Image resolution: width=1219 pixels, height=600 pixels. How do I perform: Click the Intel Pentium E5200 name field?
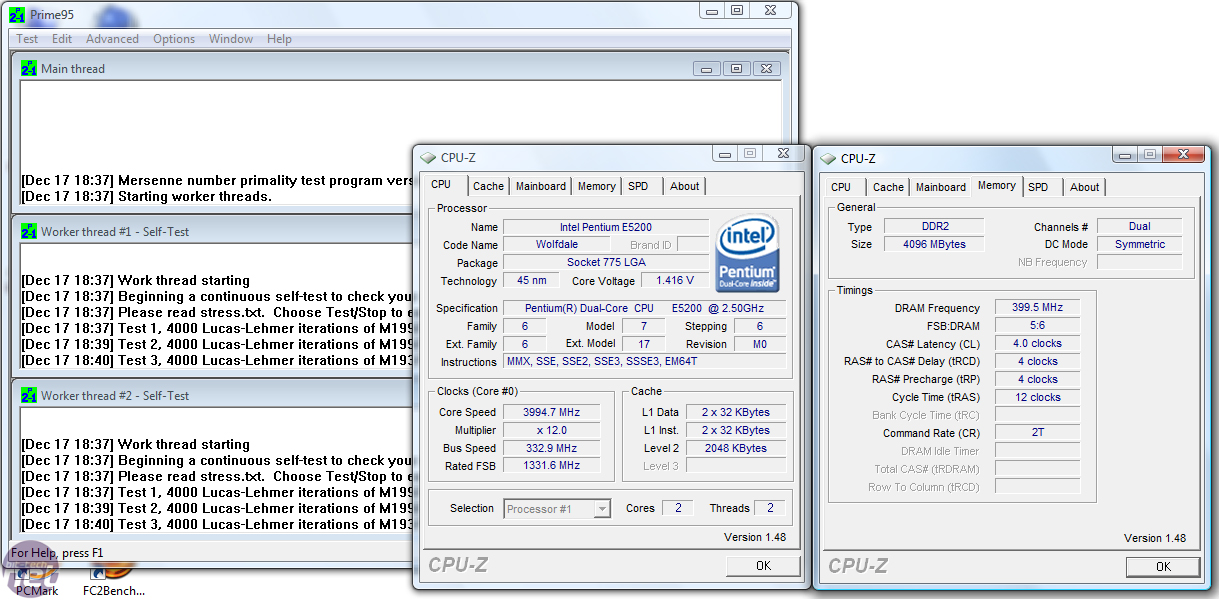[605, 227]
